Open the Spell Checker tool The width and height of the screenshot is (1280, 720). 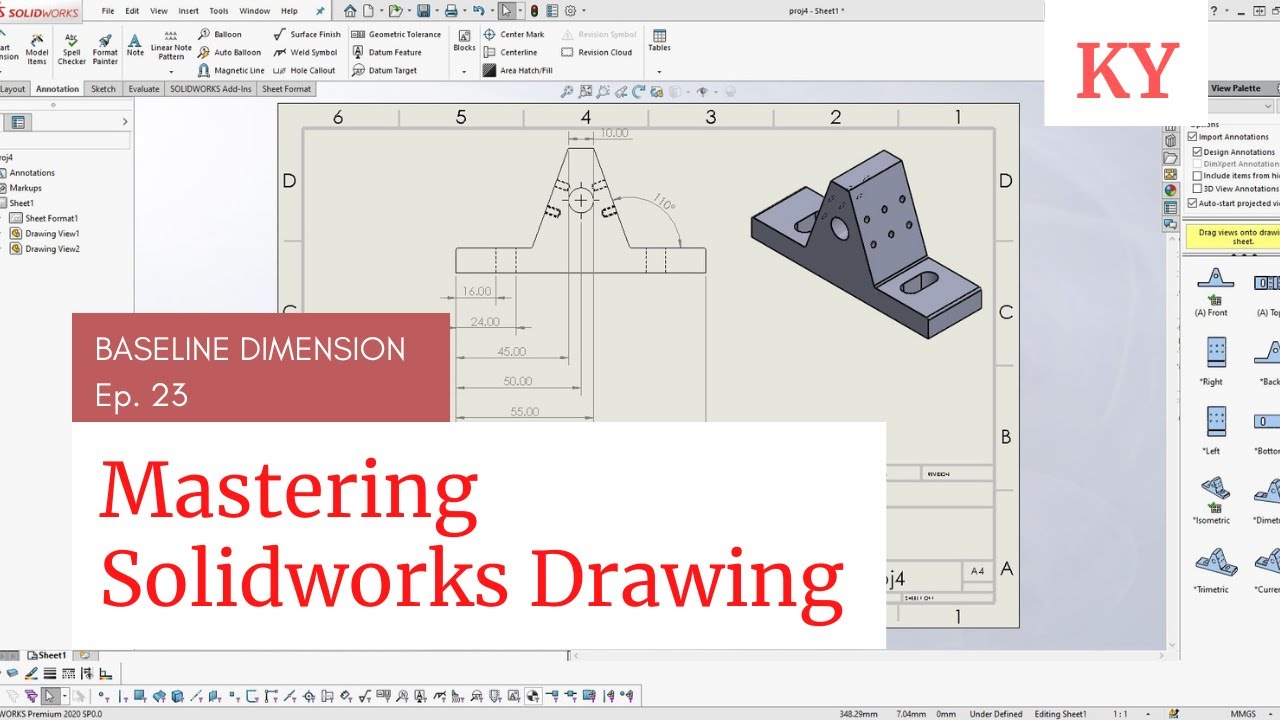tap(71, 48)
